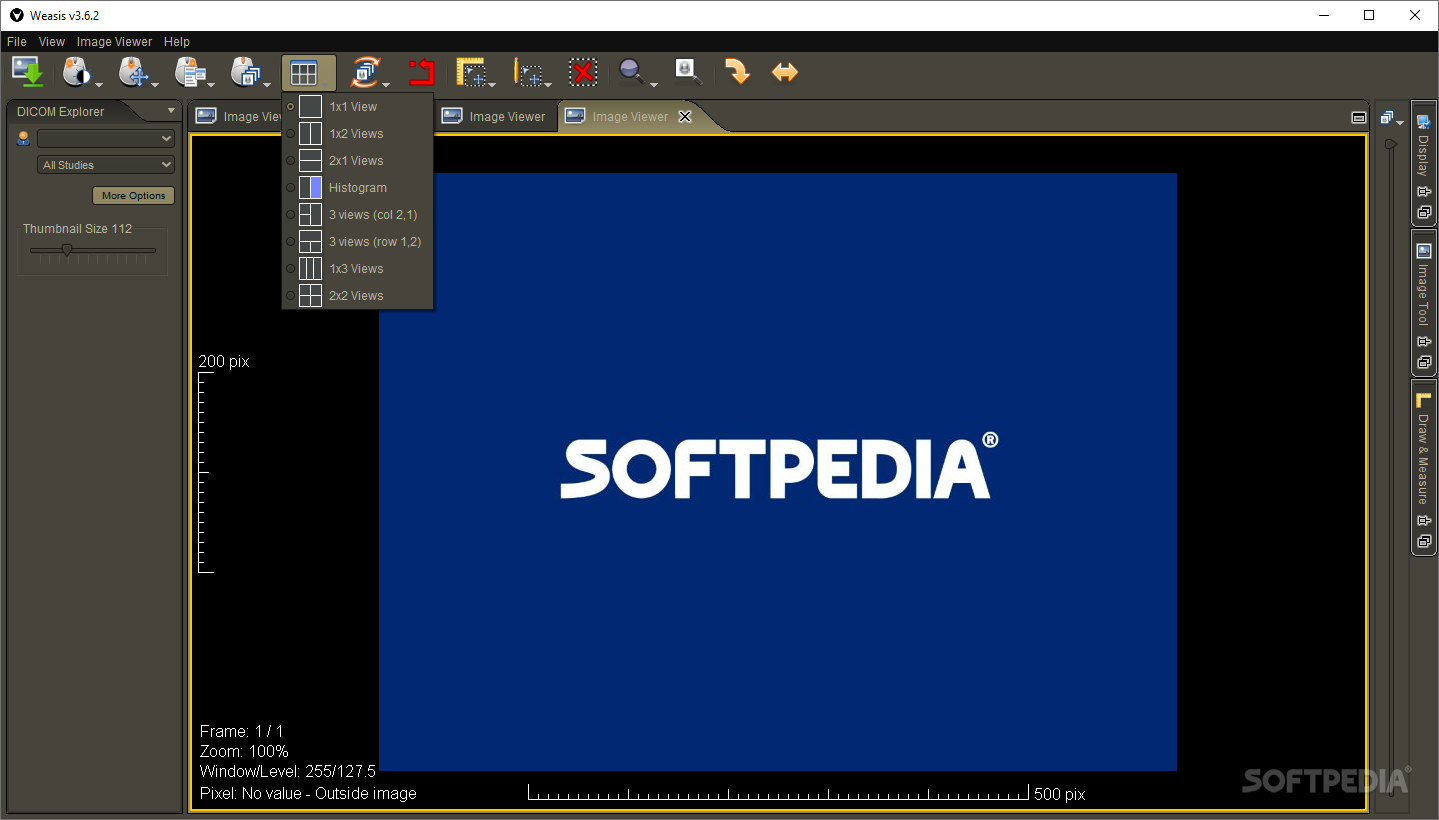The width and height of the screenshot is (1439, 820).
Task: Open the Image Tool side panel label
Action: (1423, 295)
